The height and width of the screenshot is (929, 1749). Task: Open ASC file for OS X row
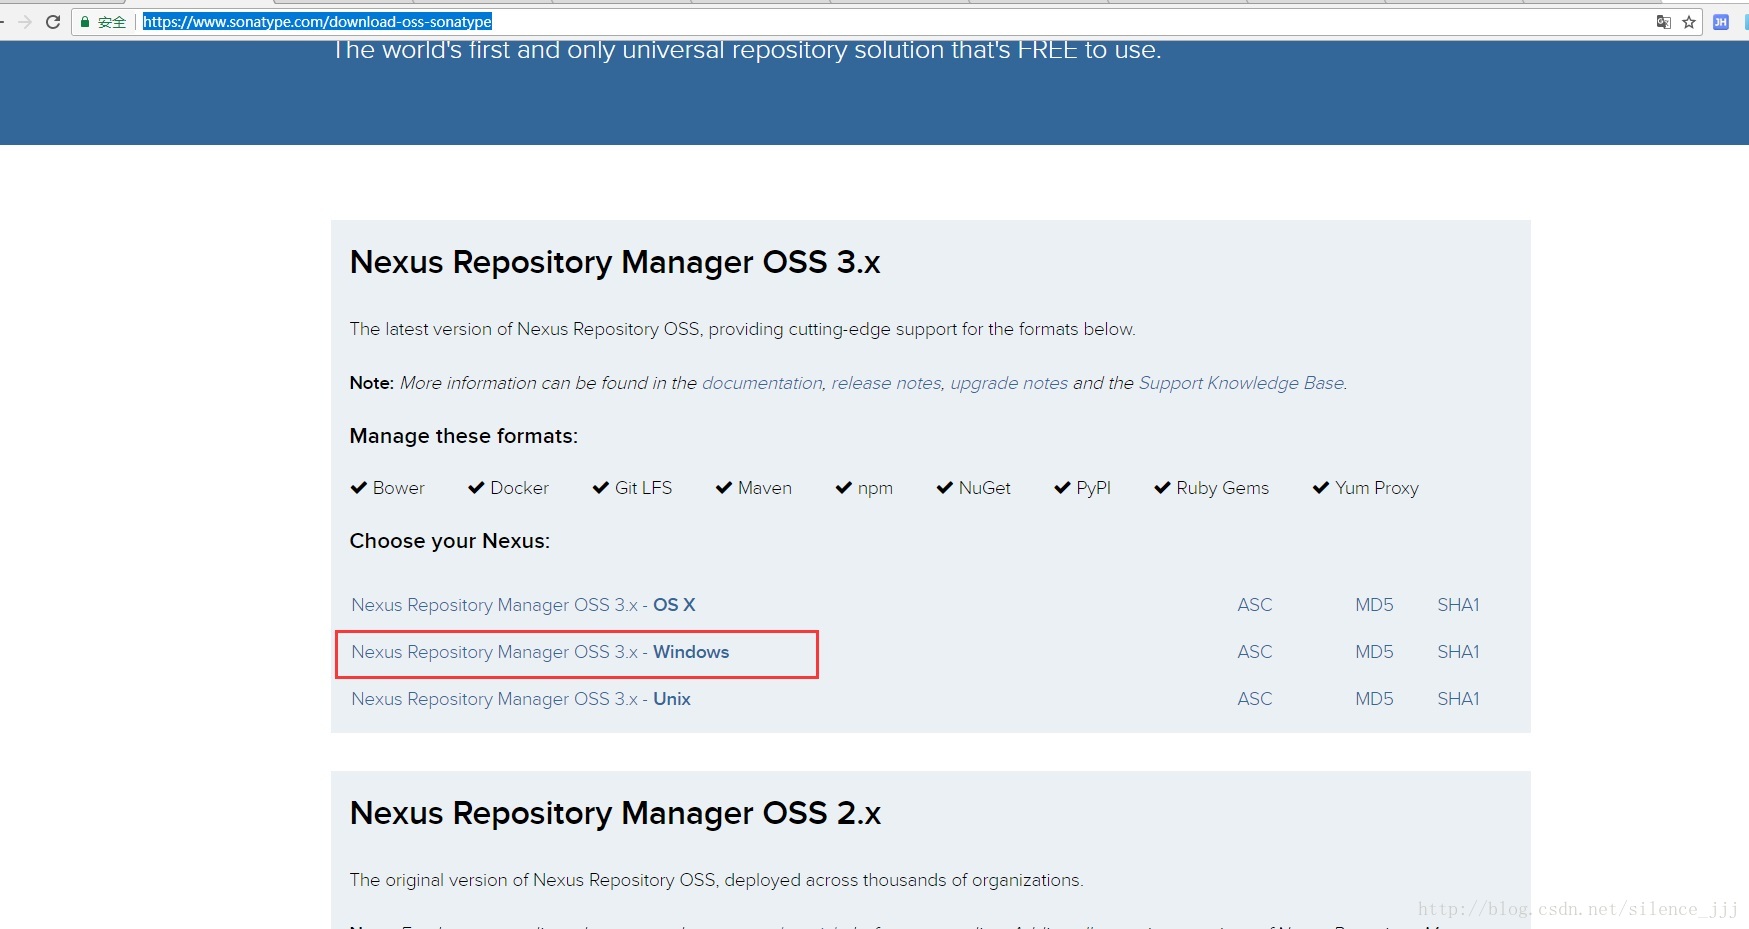tap(1255, 605)
